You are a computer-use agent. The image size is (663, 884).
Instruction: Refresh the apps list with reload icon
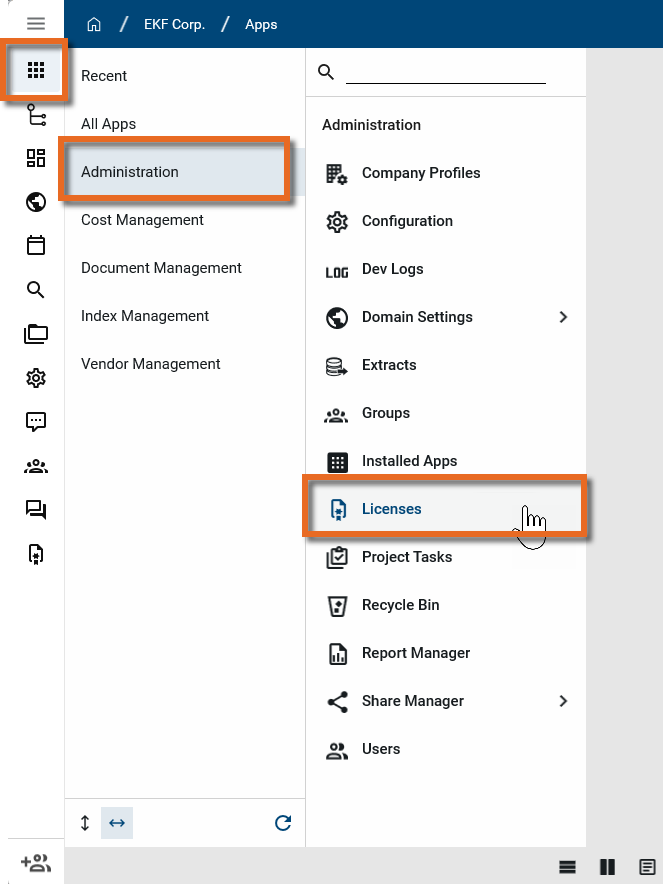(x=283, y=823)
